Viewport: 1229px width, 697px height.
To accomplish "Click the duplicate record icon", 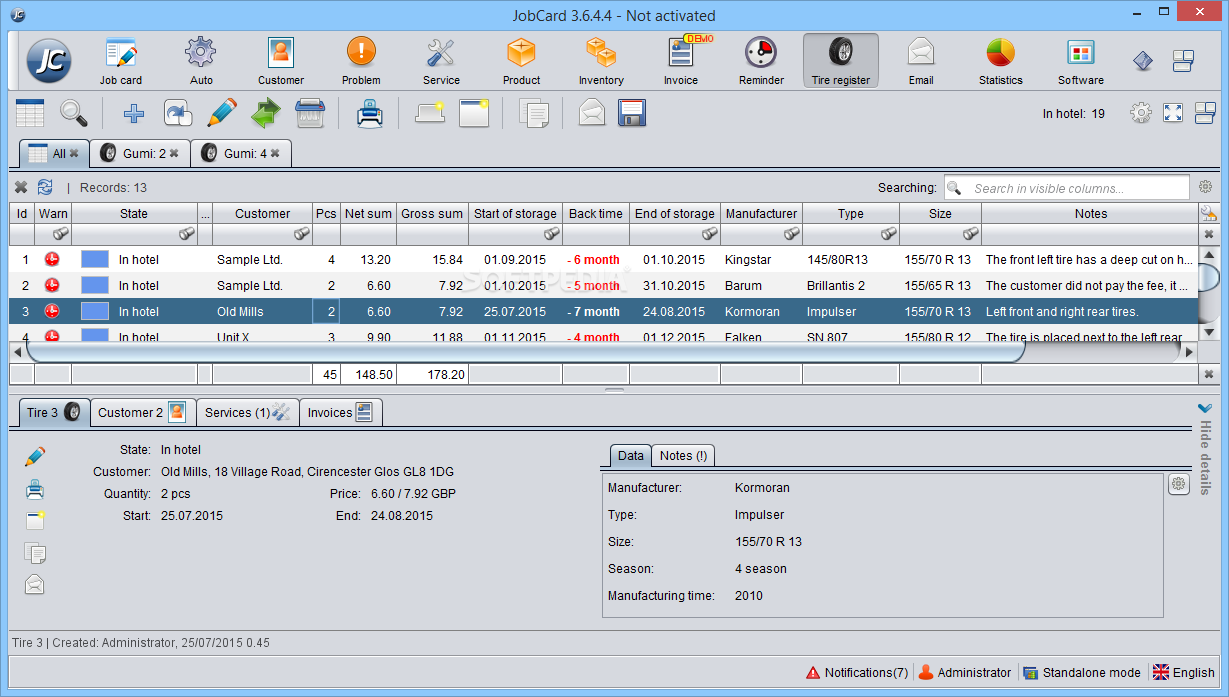I will 178,113.
